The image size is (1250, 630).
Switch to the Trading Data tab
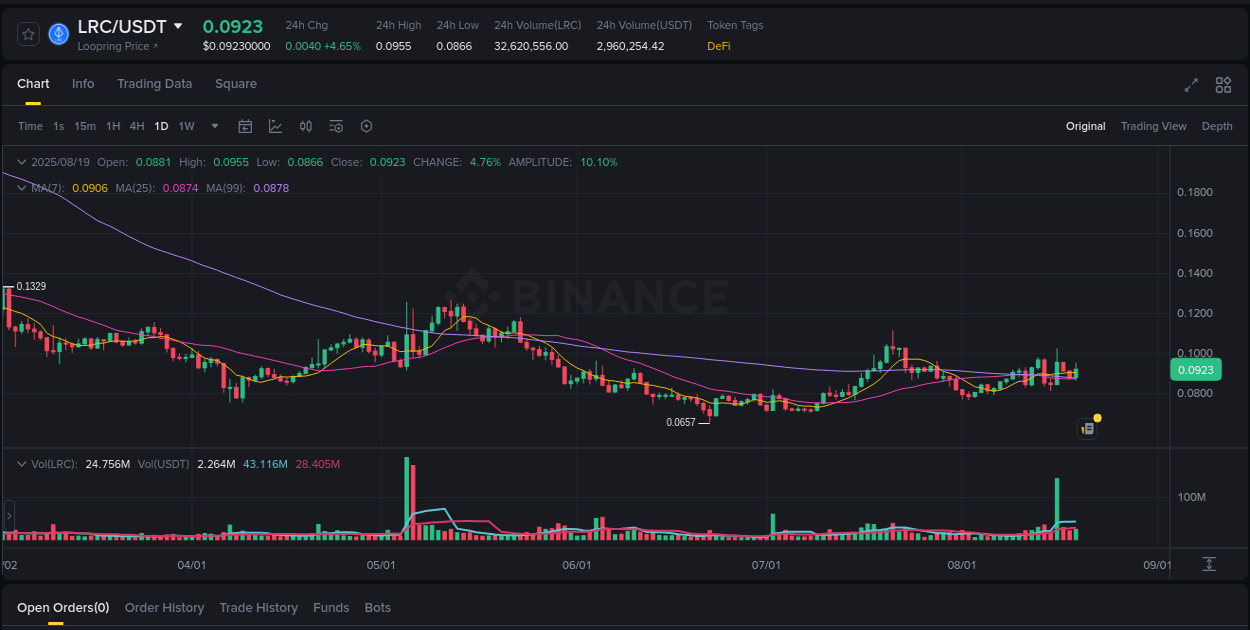click(x=154, y=84)
